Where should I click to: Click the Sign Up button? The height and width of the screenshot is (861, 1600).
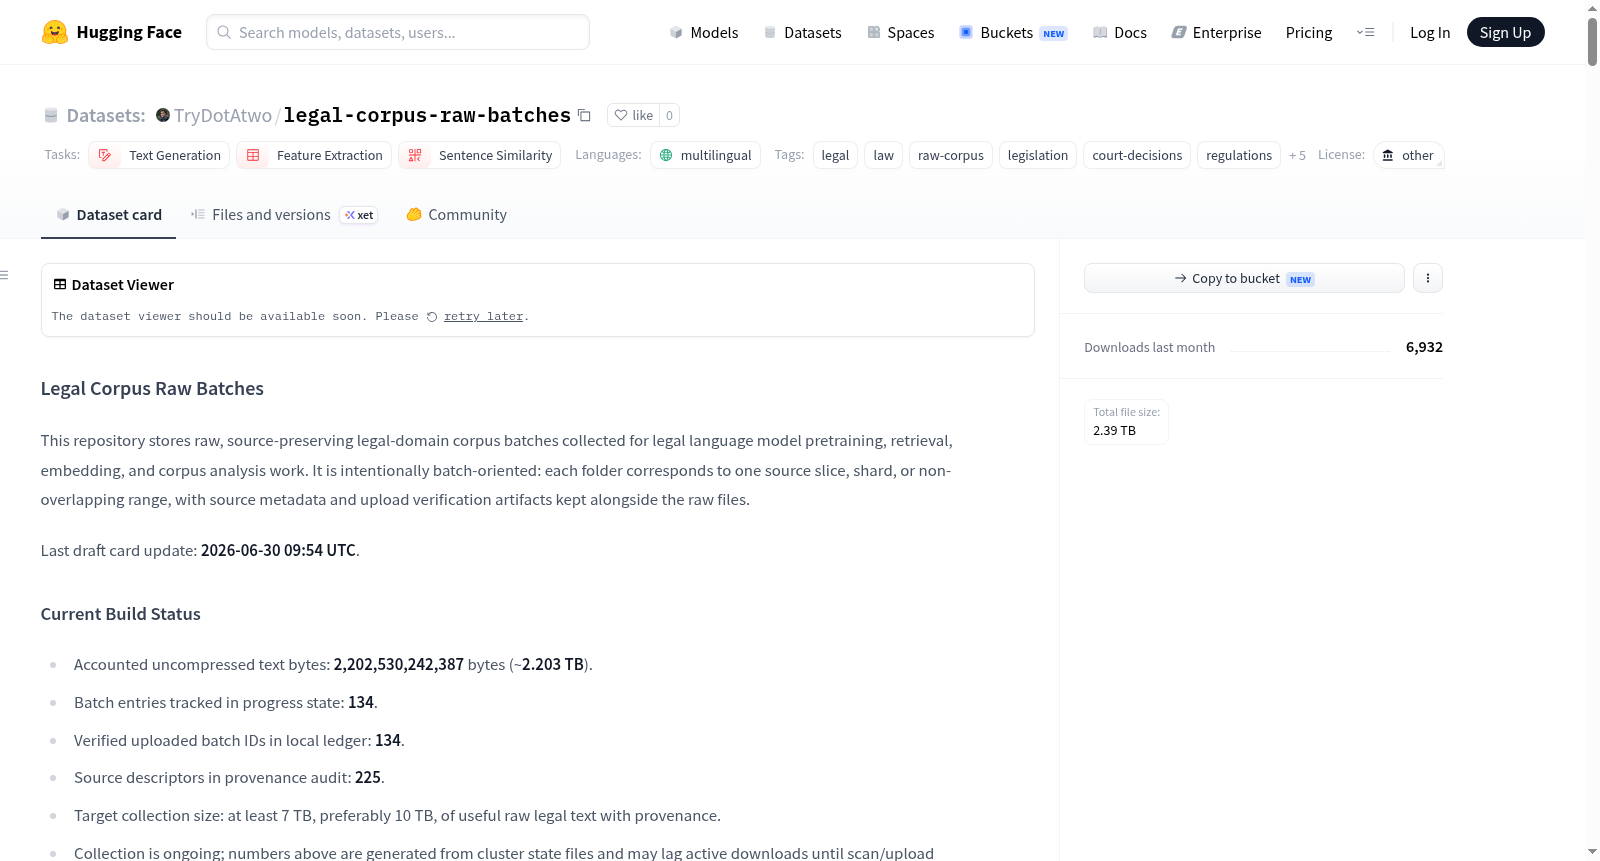pos(1505,32)
